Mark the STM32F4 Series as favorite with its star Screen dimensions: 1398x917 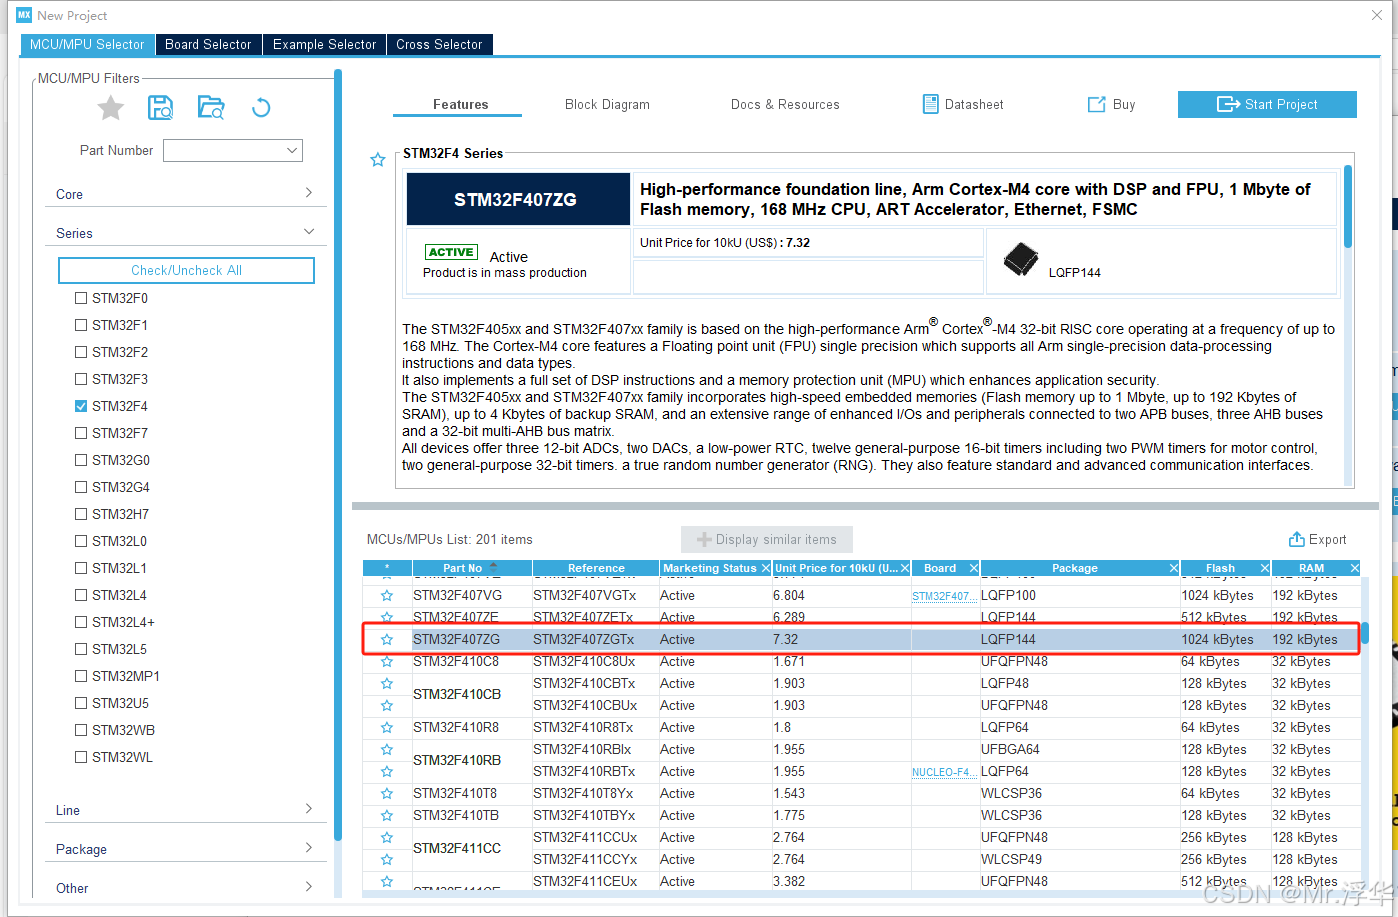pyautogui.click(x=378, y=160)
